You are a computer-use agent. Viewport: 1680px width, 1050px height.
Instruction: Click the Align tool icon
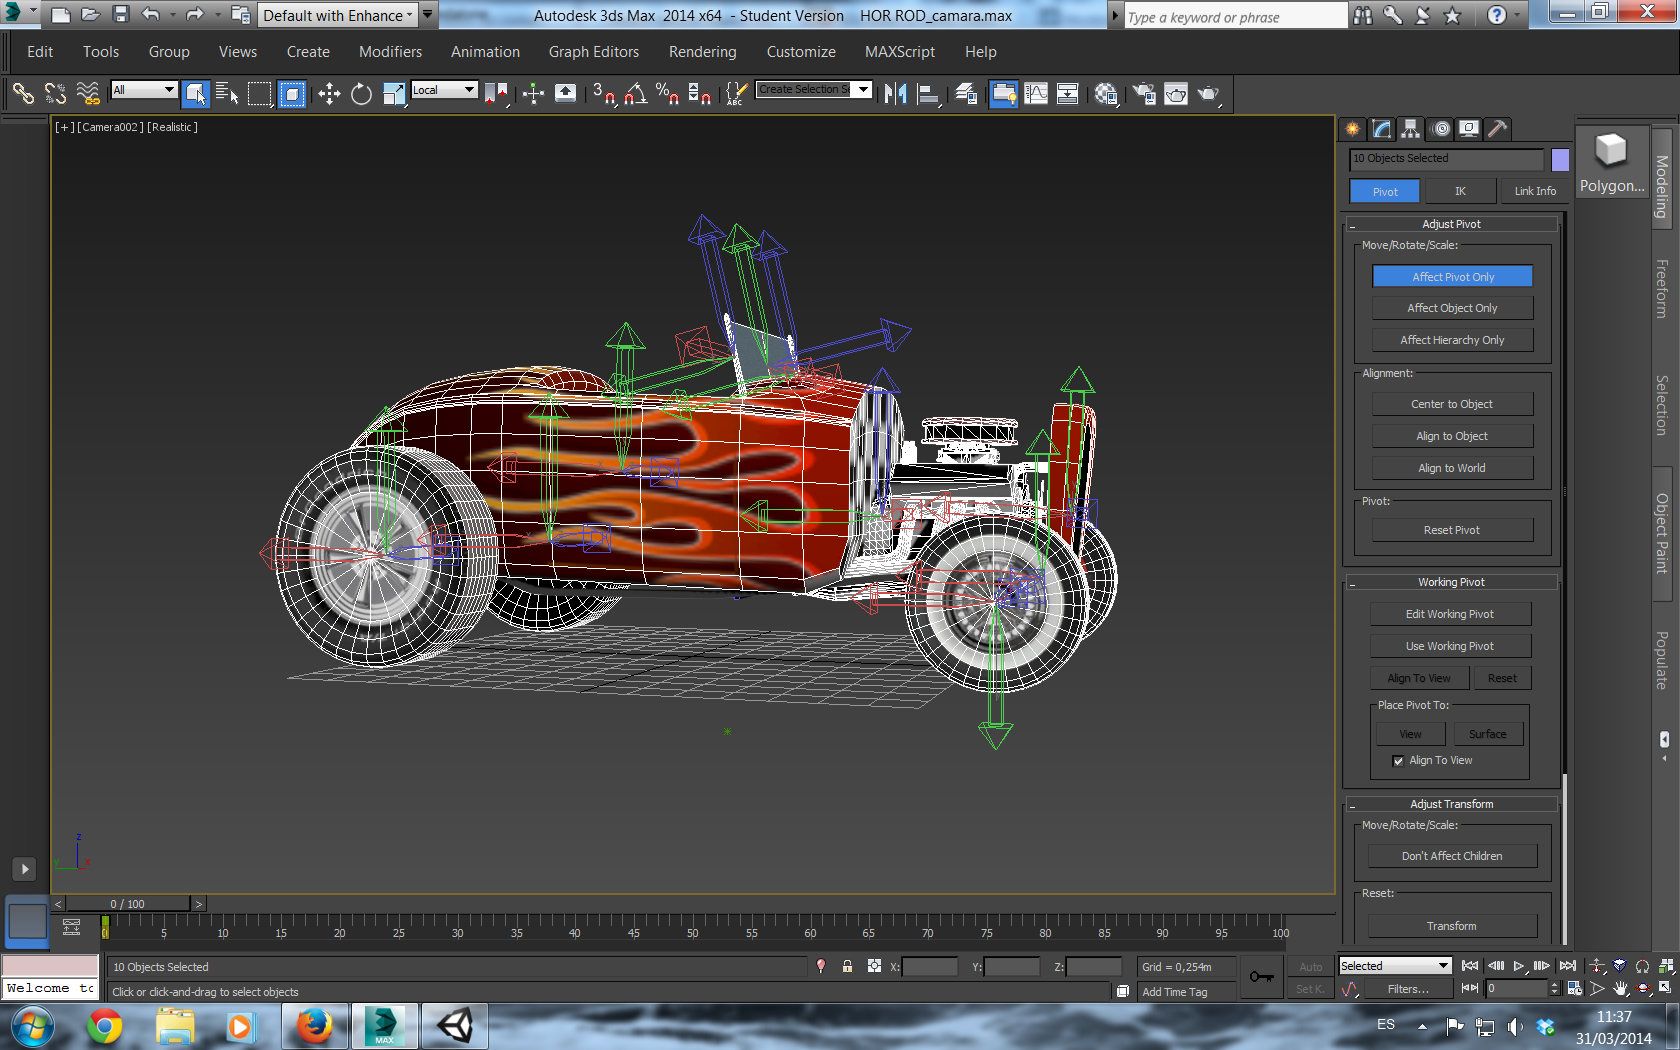tap(929, 94)
